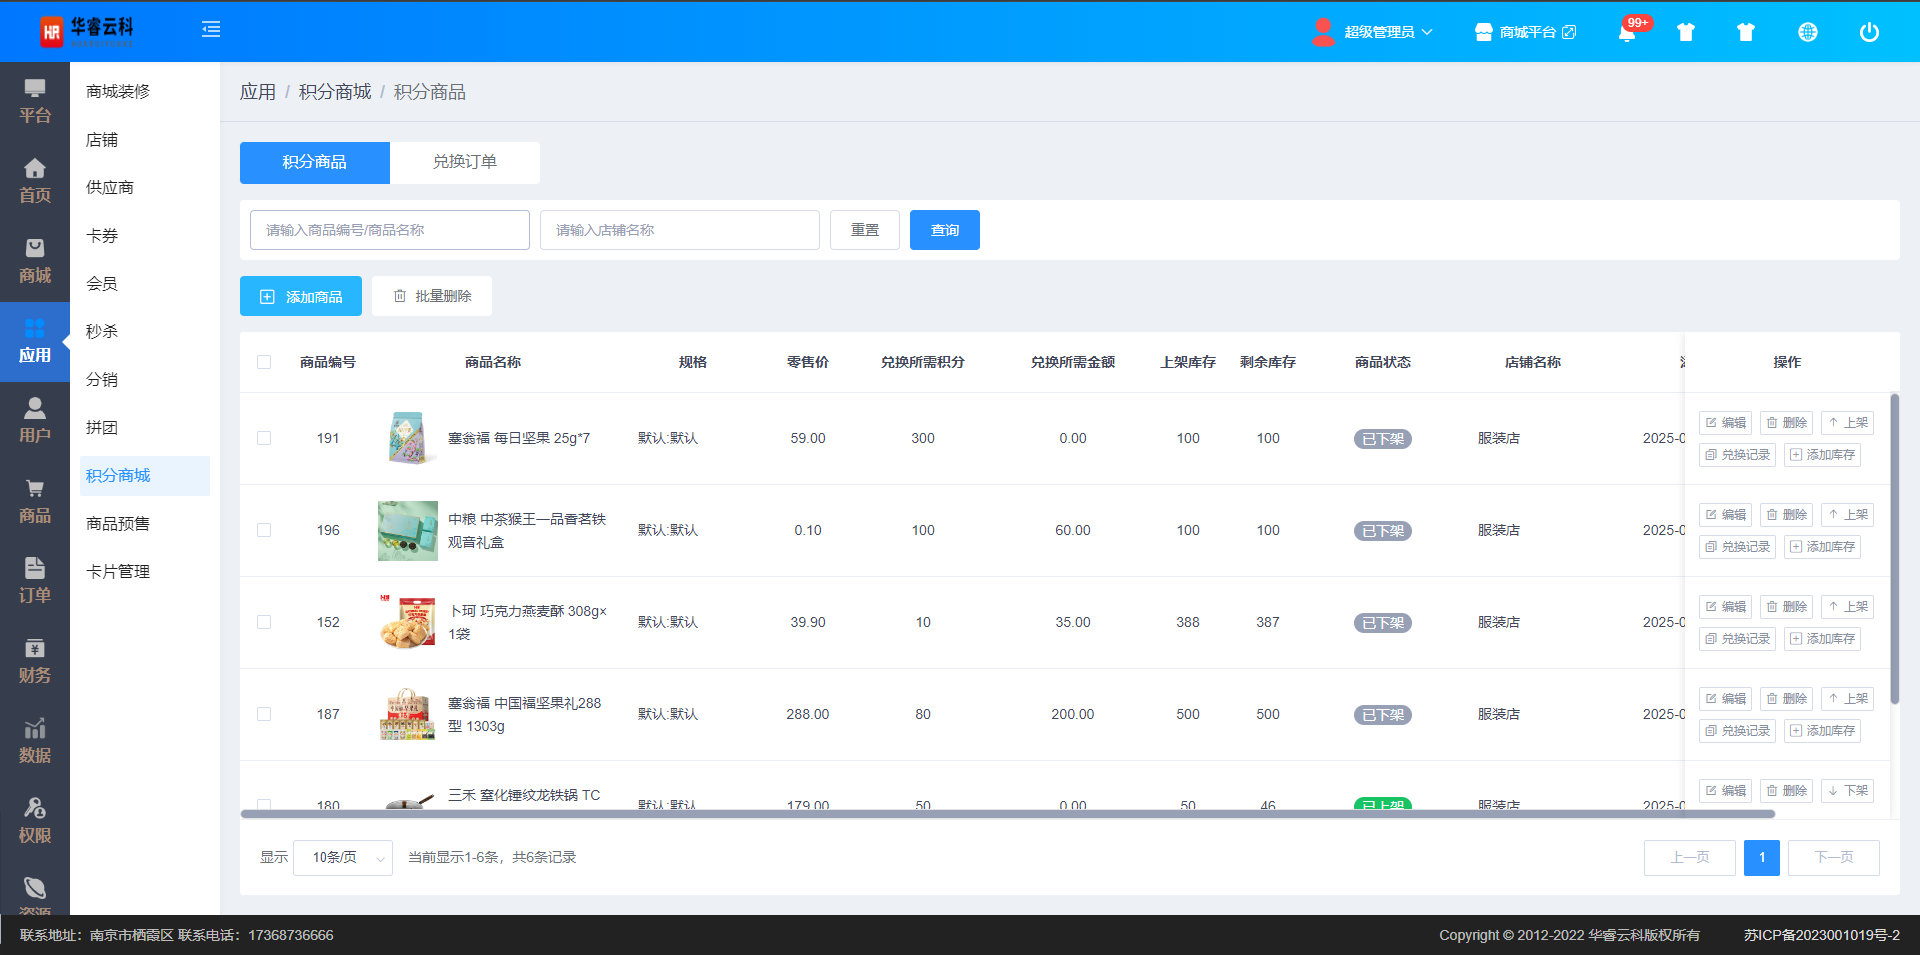Image resolution: width=1920 pixels, height=955 pixels.
Task: Click the product number/name search field
Action: pyautogui.click(x=390, y=230)
